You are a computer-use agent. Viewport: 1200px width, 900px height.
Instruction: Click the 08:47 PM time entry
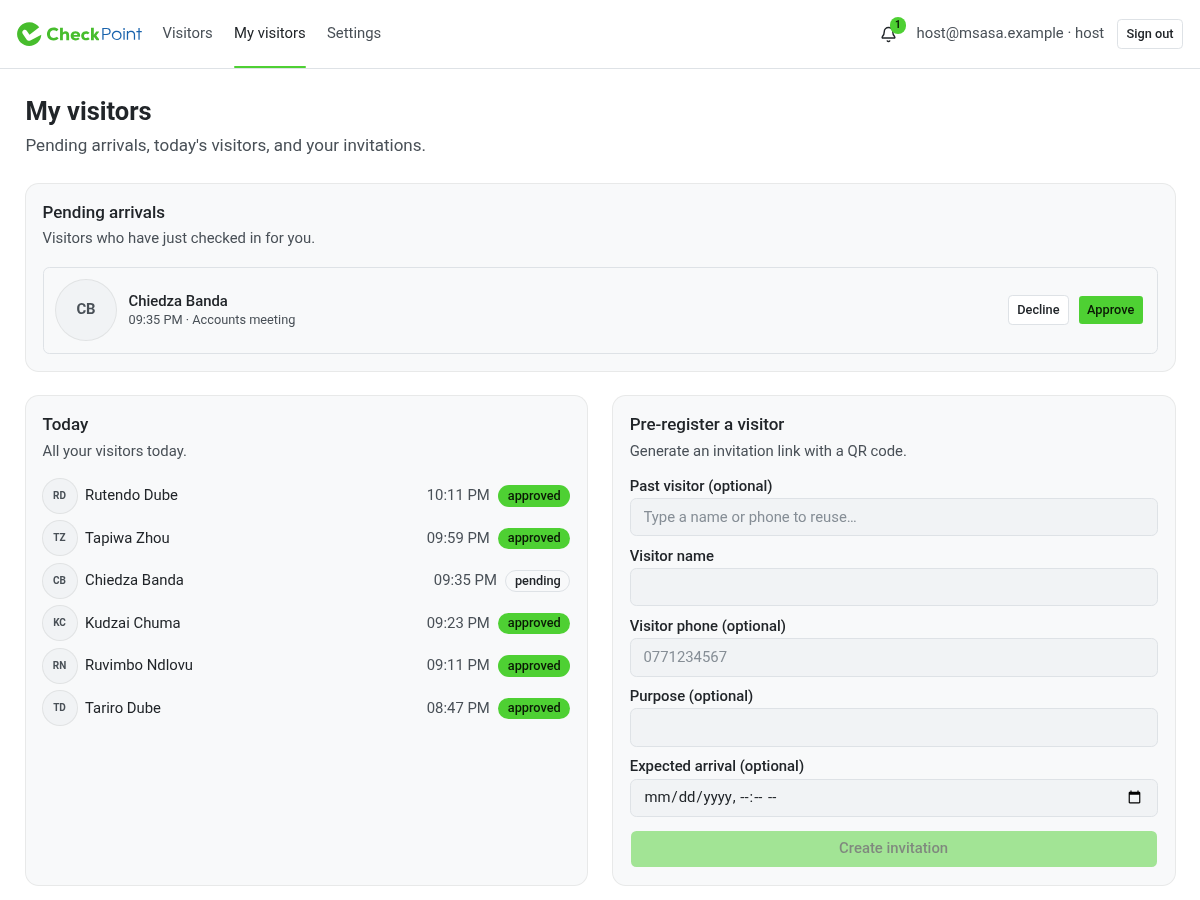(458, 708)
